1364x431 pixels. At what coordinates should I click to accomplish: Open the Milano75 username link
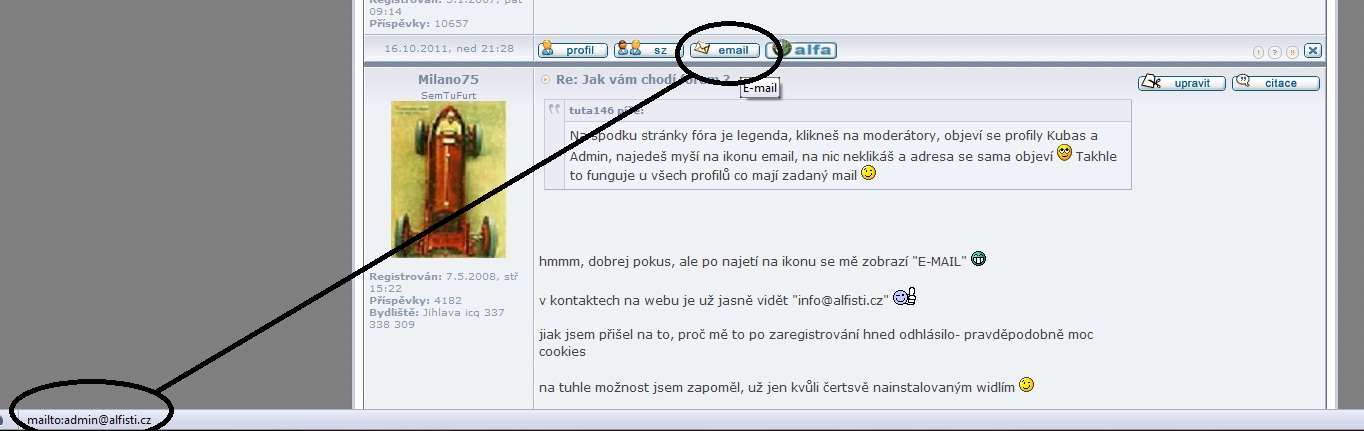448,80
